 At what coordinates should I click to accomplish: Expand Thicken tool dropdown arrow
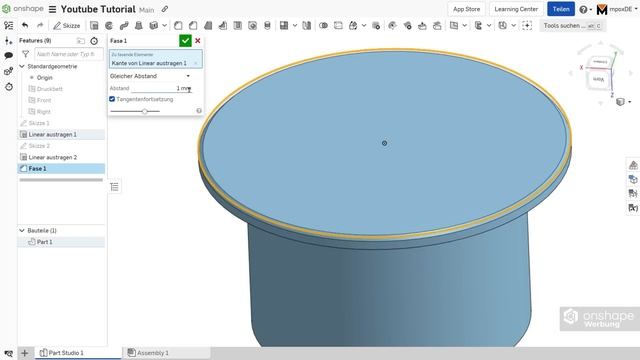(x=164, y=26)
